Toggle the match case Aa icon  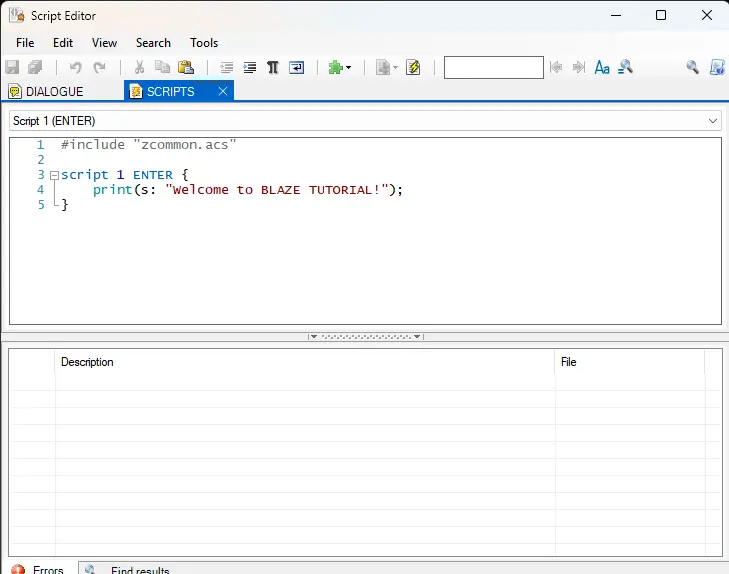[x=602, y=67]
